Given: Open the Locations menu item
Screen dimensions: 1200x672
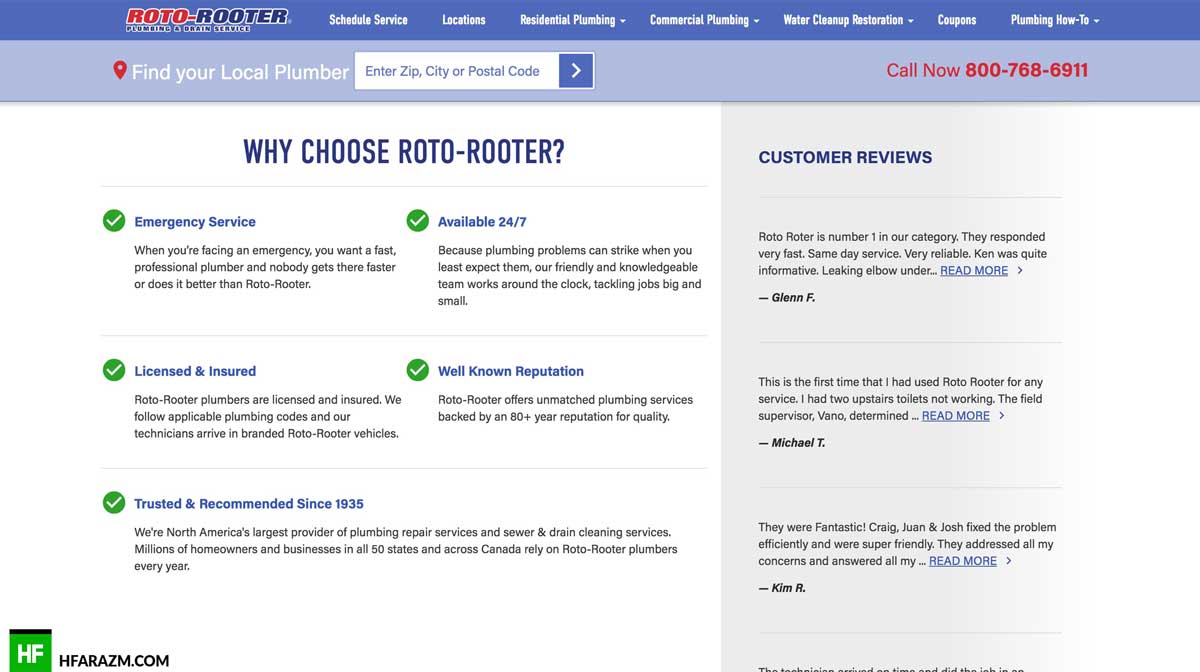Looking at the screenshot, I should (x=464, y=20).
